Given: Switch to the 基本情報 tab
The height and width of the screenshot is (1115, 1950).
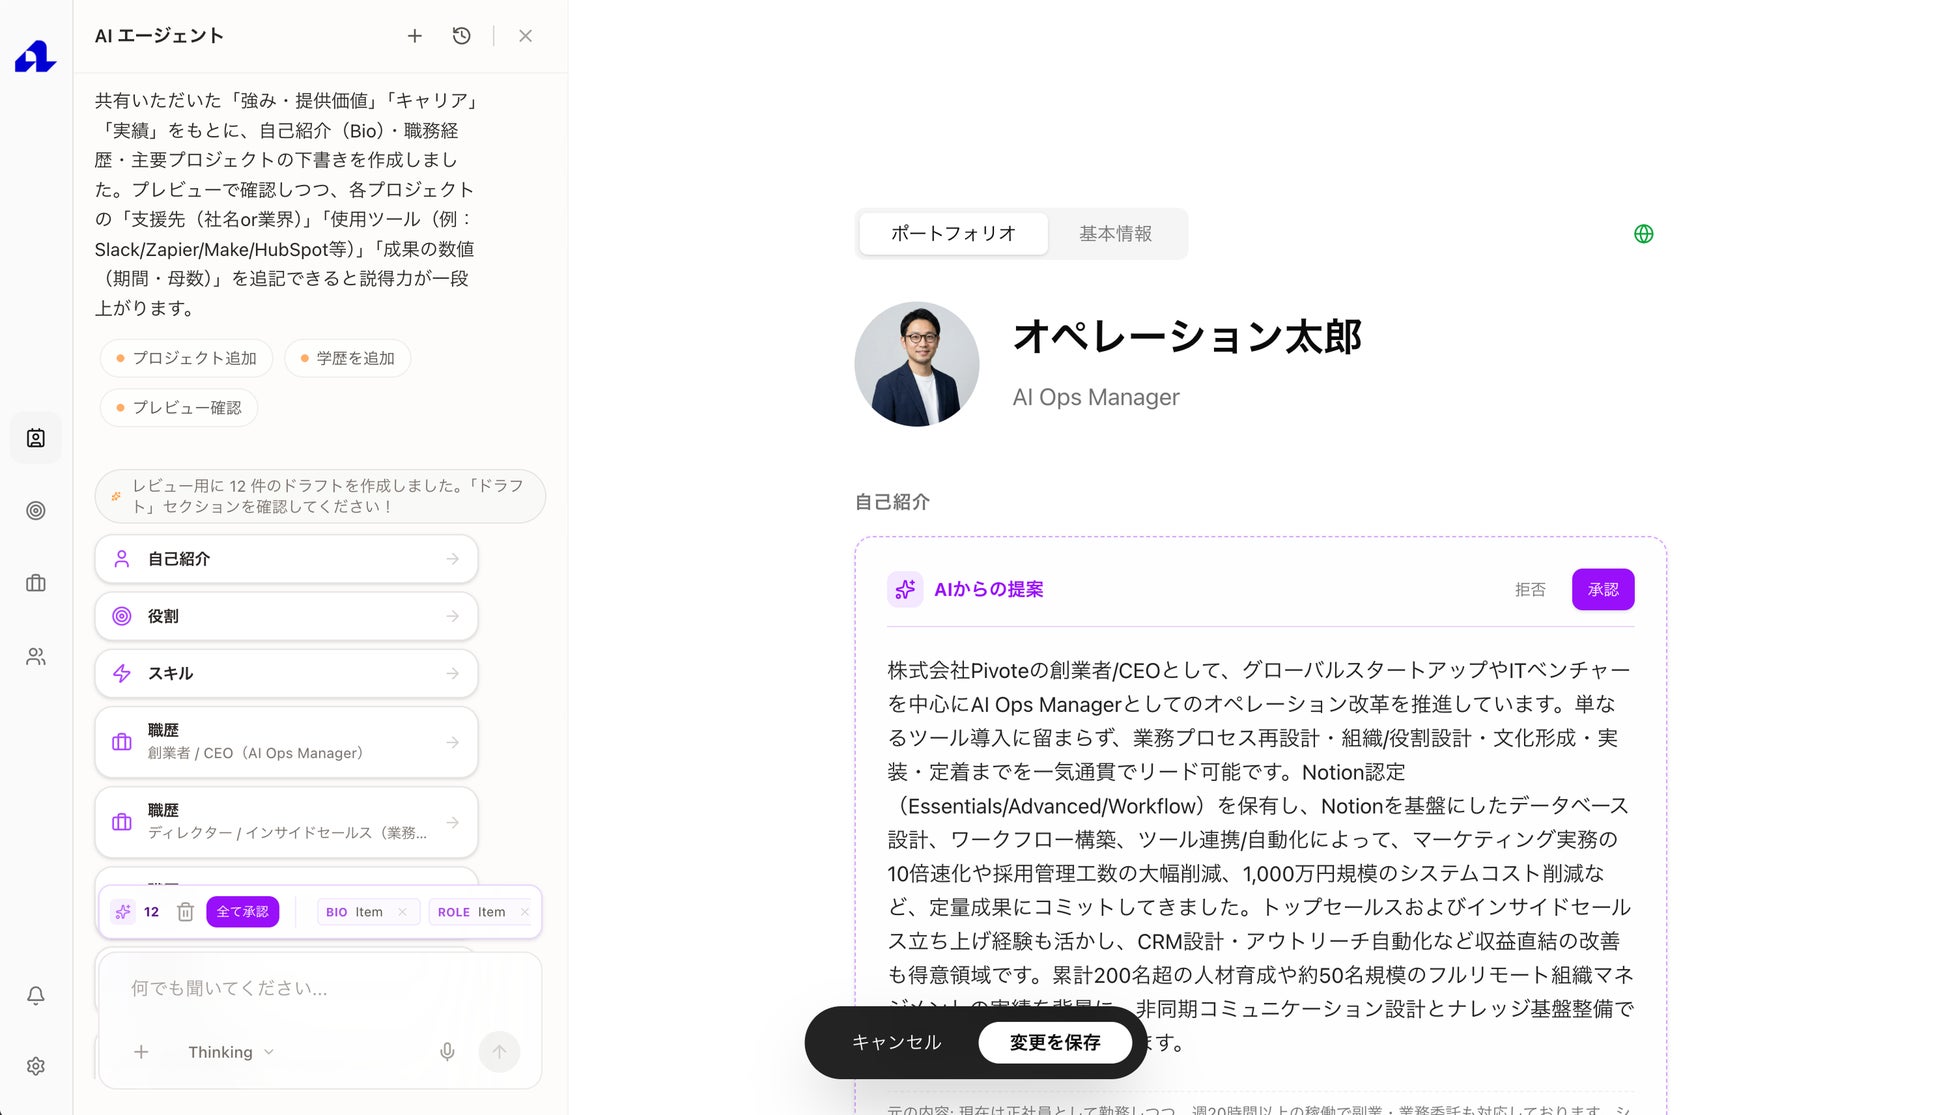Looking at the screenshot, I should (1115, 234).
